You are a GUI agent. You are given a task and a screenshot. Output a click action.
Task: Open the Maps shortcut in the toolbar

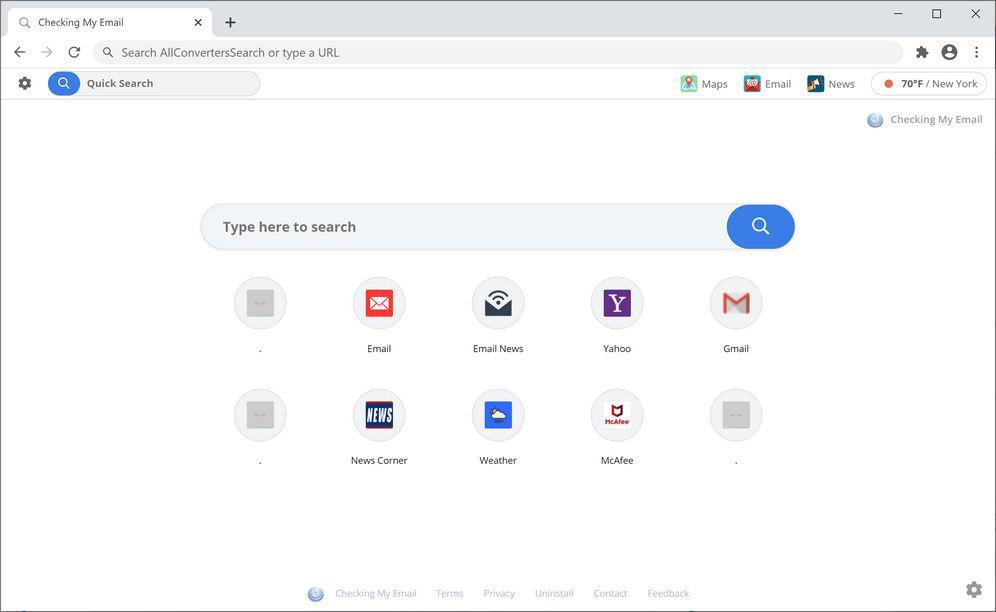pos(704,84)
